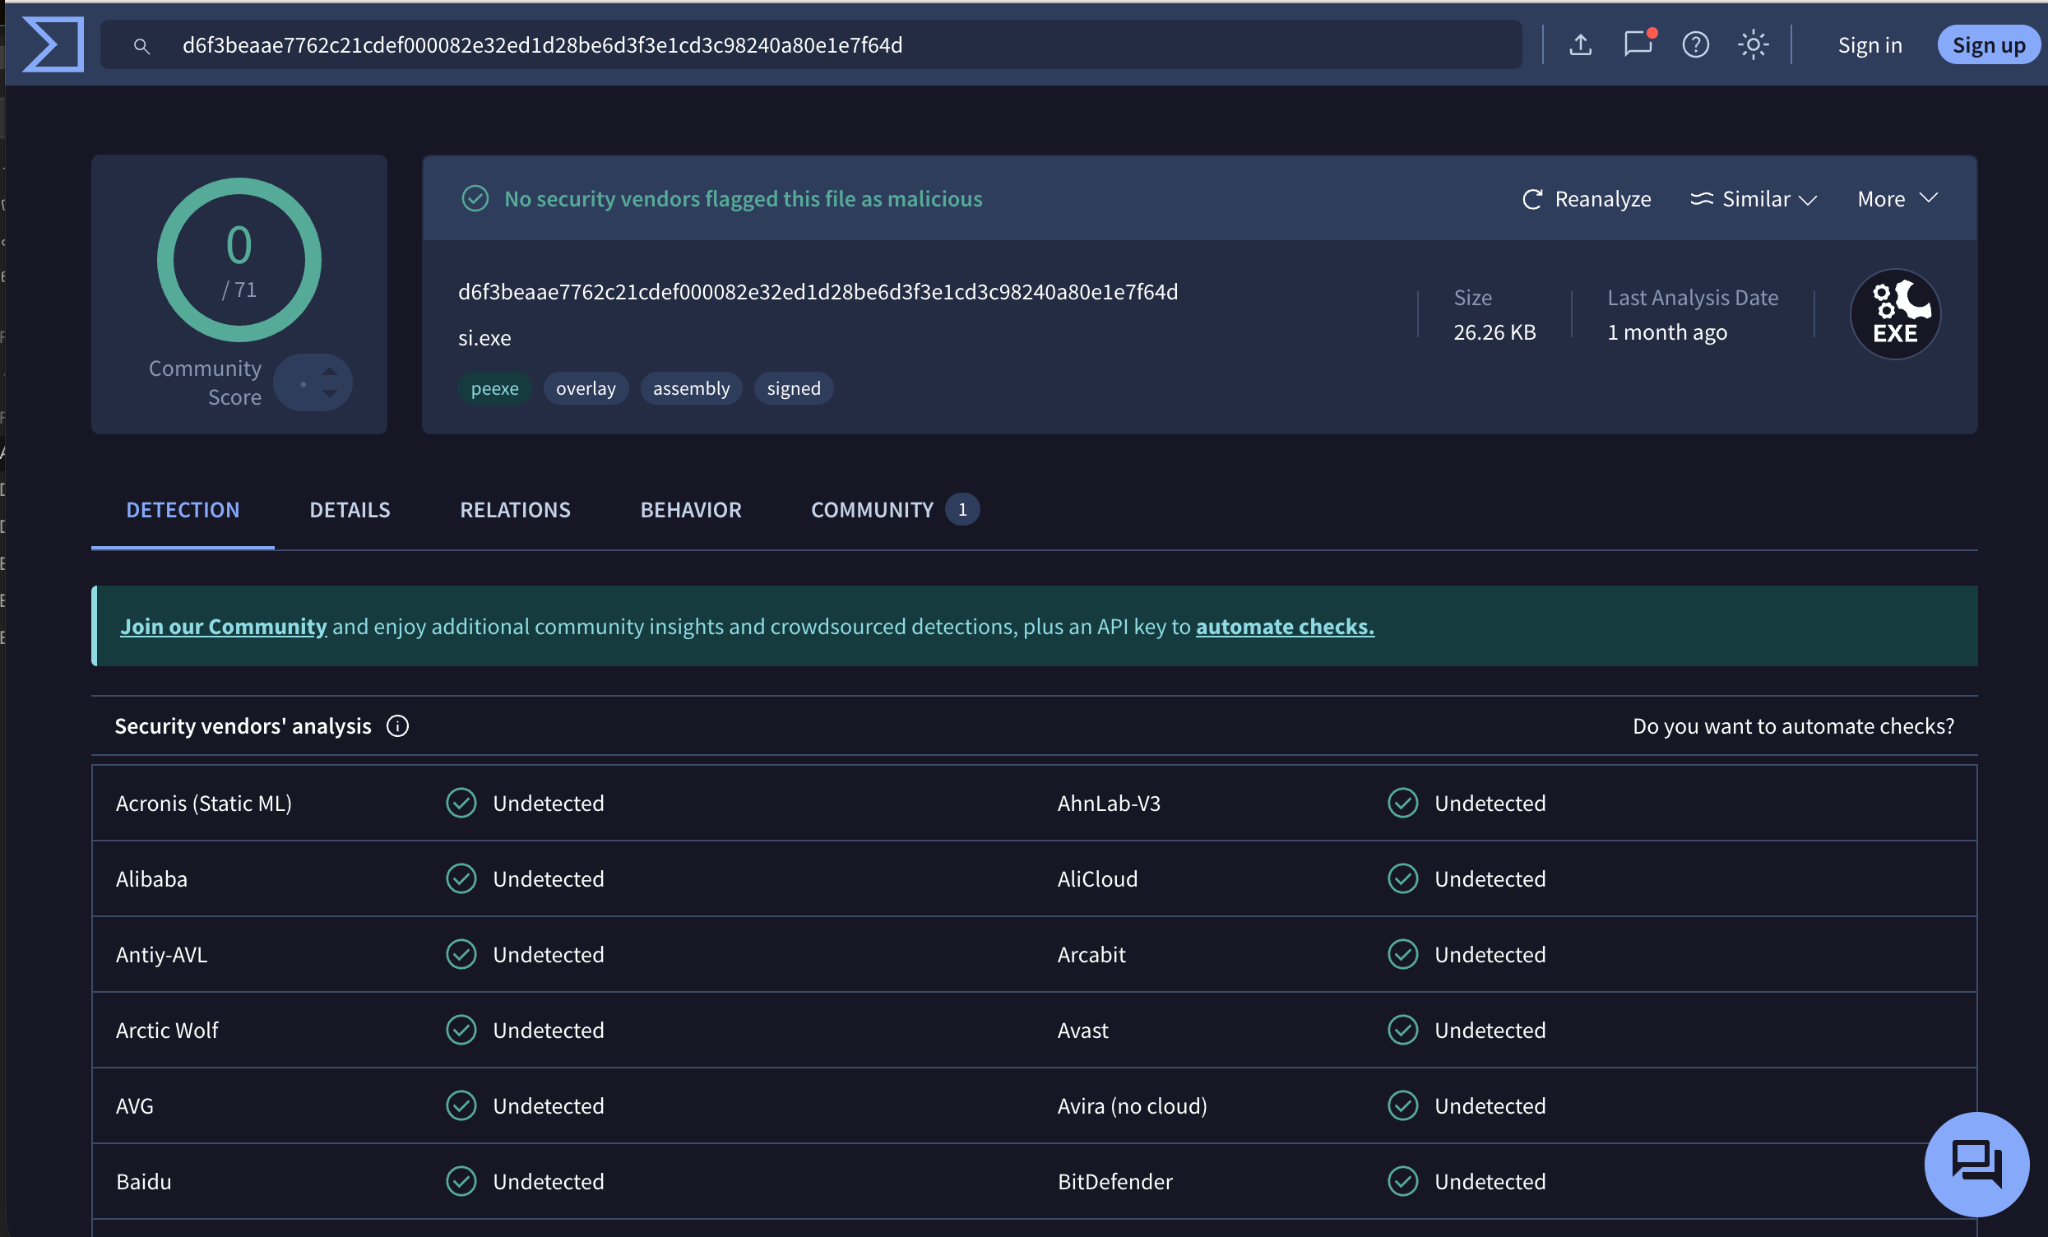Image resolution: width=2048 pixels, height=1237 pixels.
Task: Expand the More dropdown
Action: click(x=1898, y=199)
